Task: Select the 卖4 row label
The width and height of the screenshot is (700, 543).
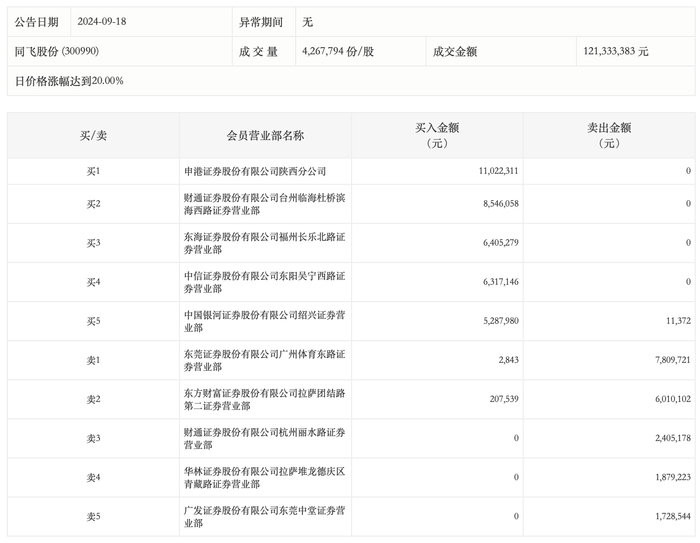Action: pos(93,477)
